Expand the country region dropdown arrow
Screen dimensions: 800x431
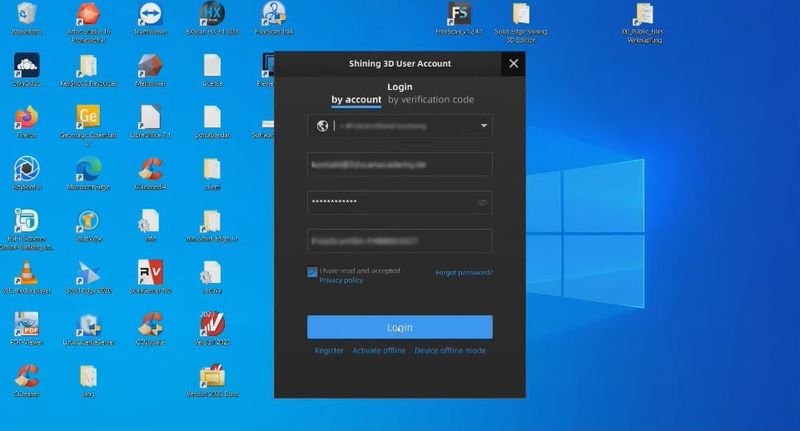tap(484, 126)
